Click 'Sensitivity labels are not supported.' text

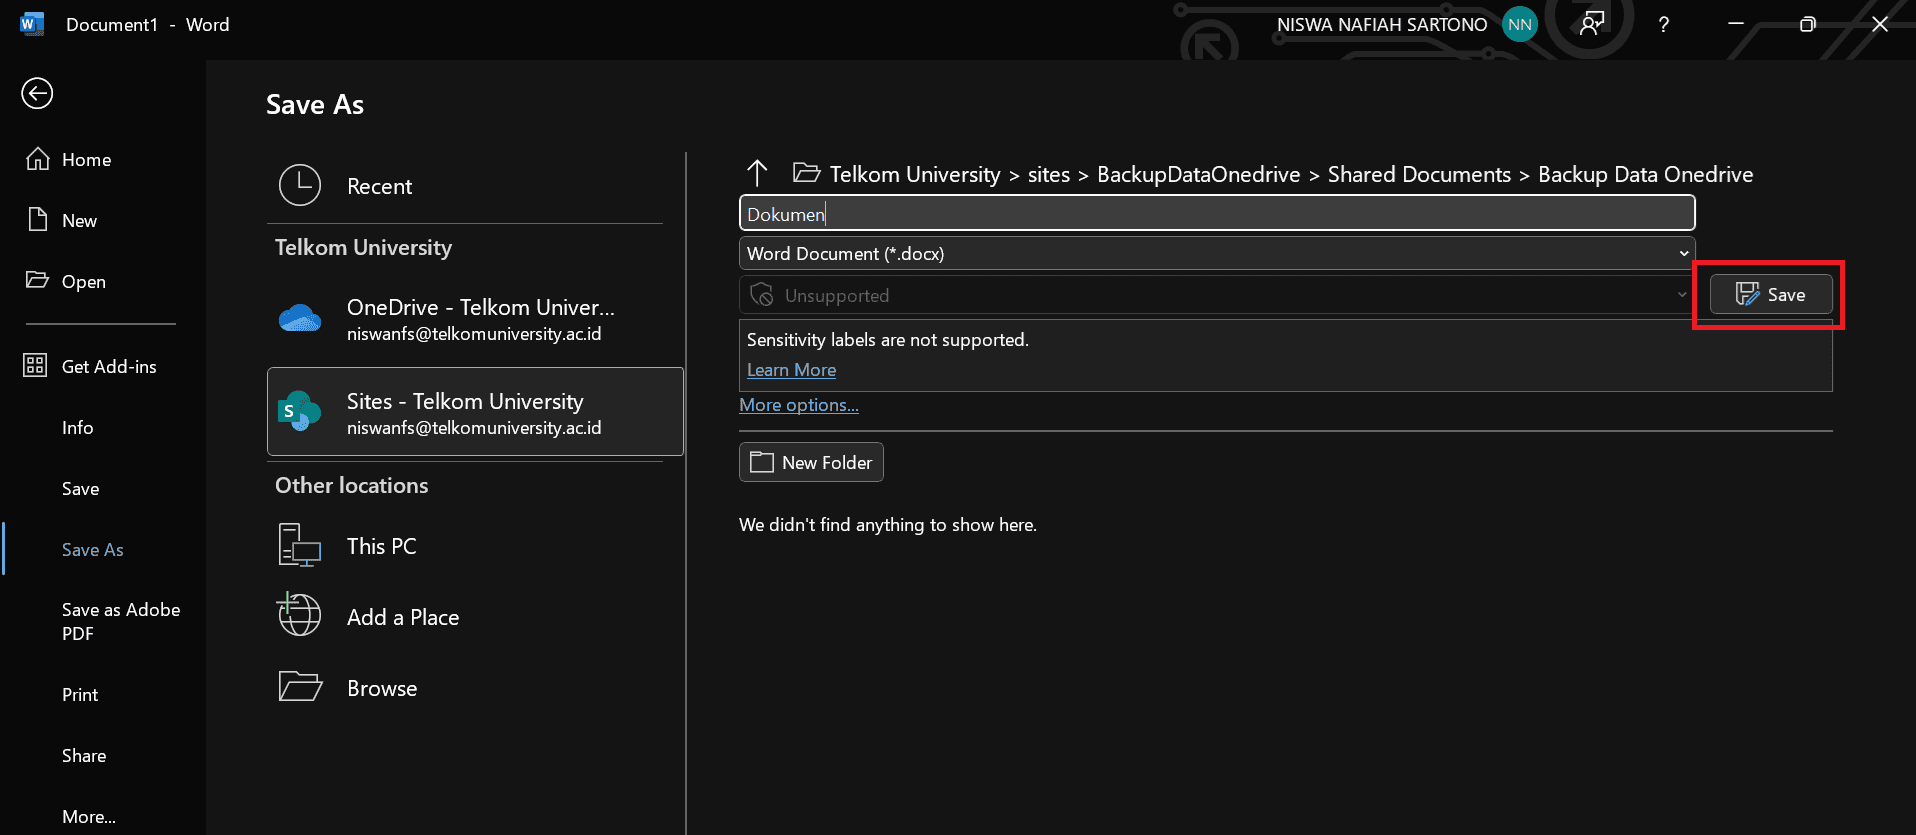(888, 340)
